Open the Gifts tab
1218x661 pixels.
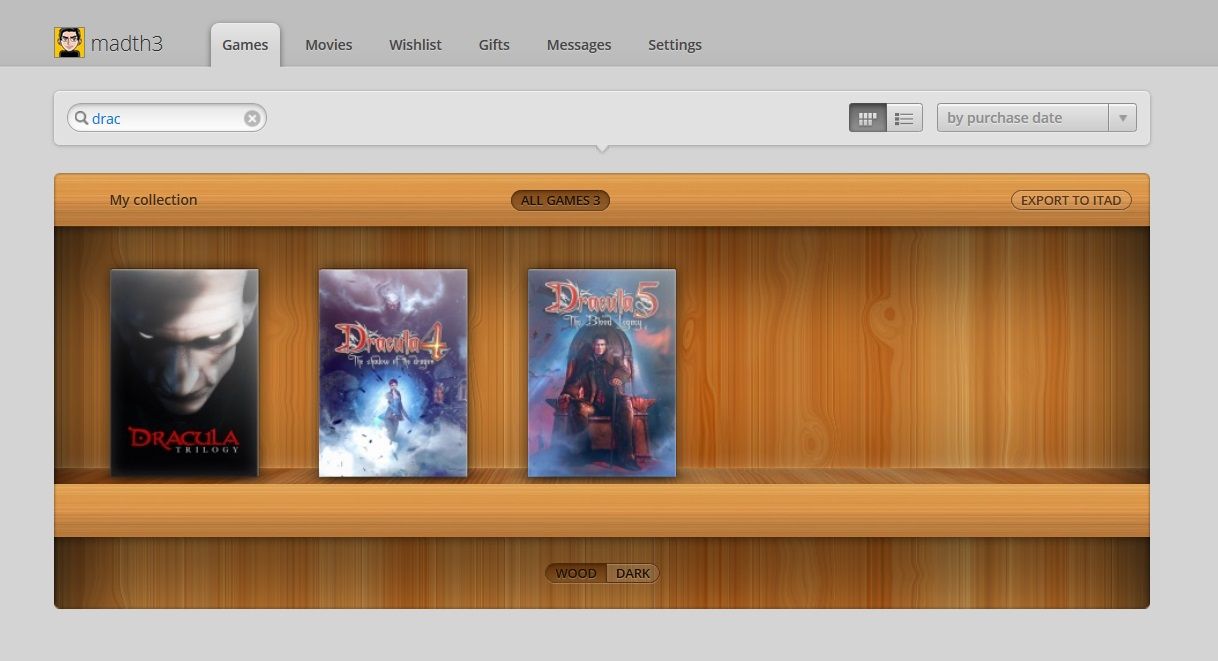coord(494,45)
